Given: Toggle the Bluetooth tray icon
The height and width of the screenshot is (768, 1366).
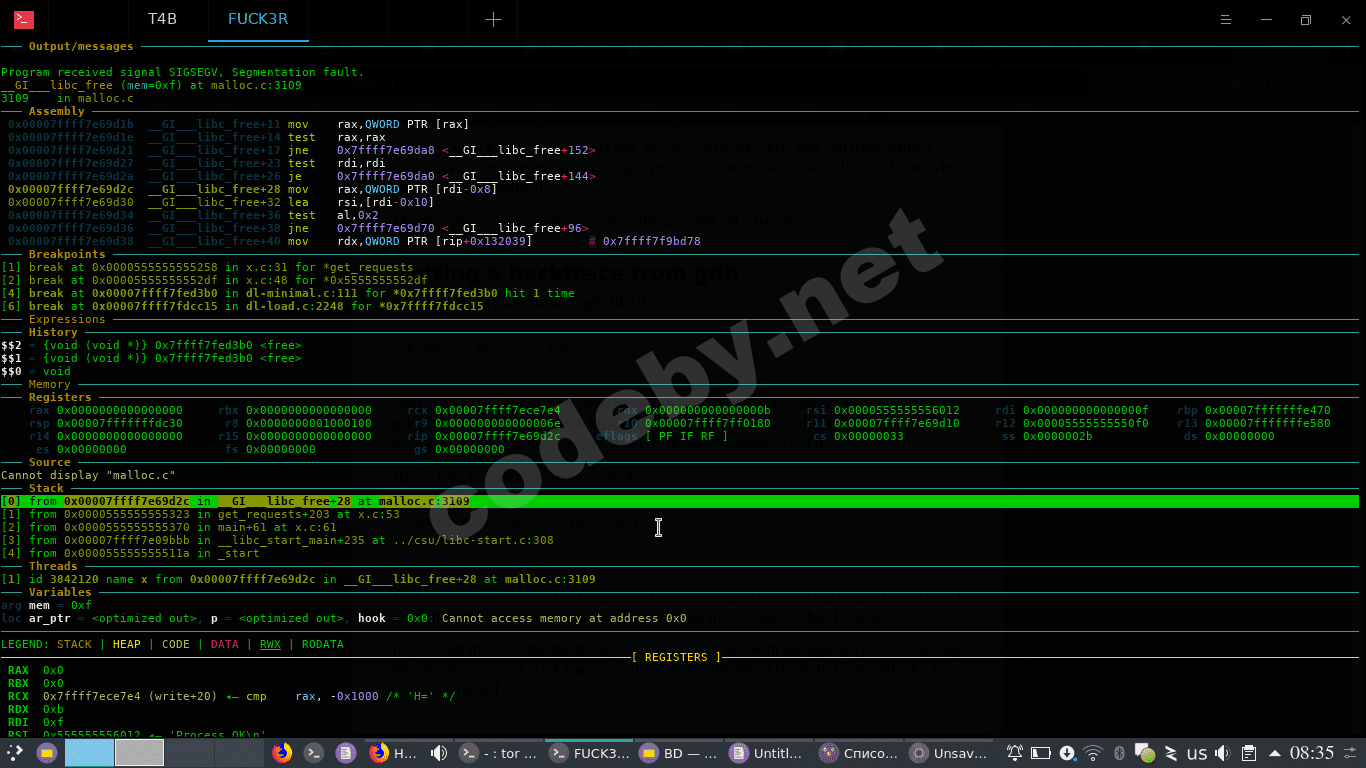Looking at the screenshot, I should pos(1120,753).
